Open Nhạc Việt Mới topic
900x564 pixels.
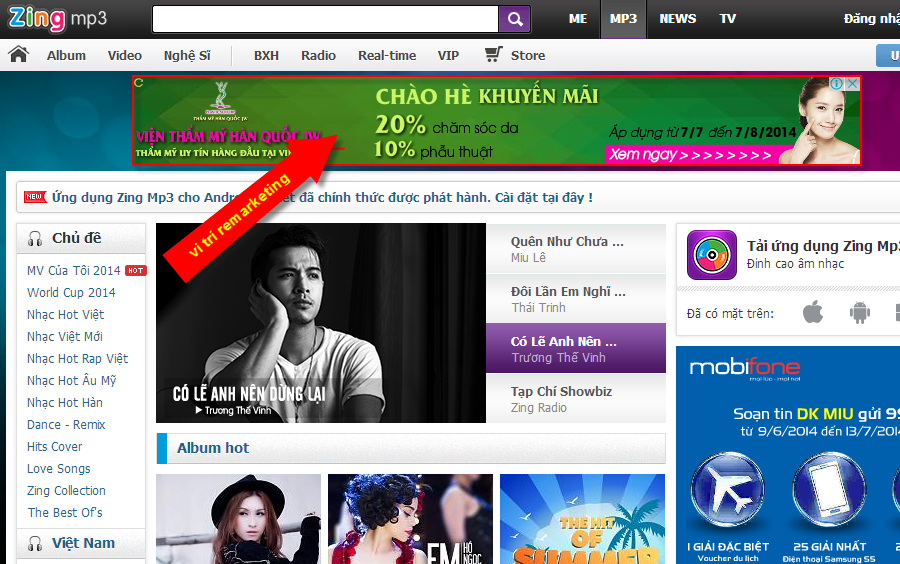point(65,336)
